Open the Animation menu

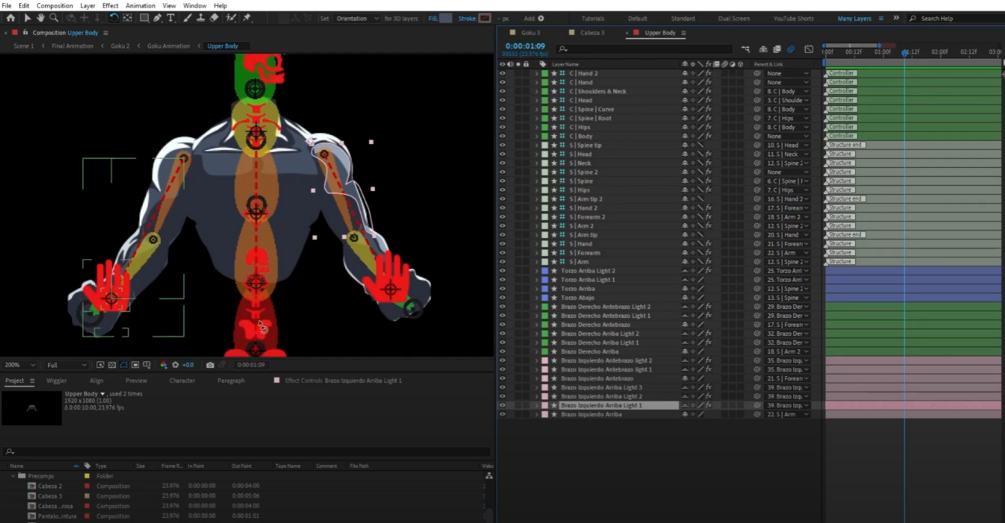(140, 6)
